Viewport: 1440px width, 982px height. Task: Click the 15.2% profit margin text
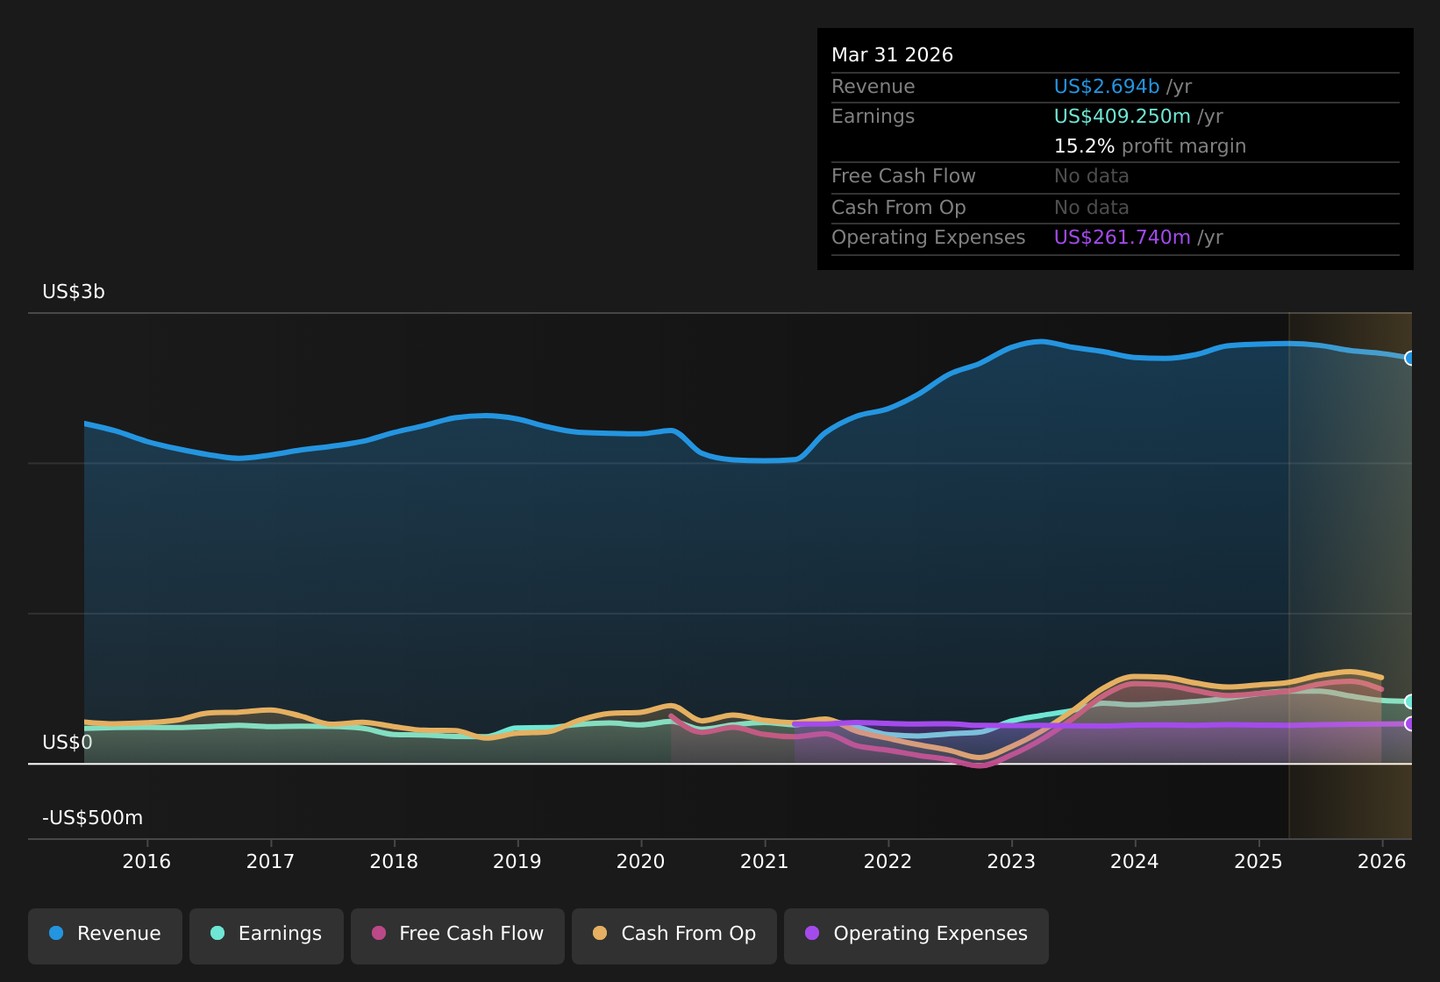coord(1150,146)
